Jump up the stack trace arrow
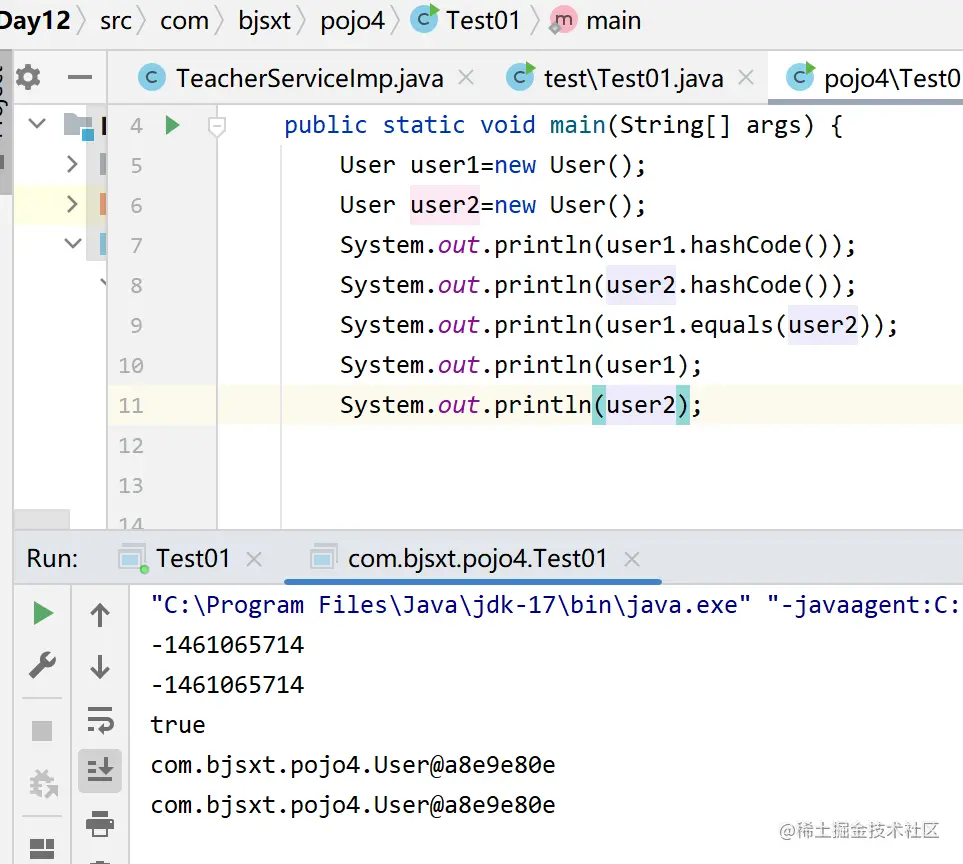This screenshot has width=963, height=864. 100,615
